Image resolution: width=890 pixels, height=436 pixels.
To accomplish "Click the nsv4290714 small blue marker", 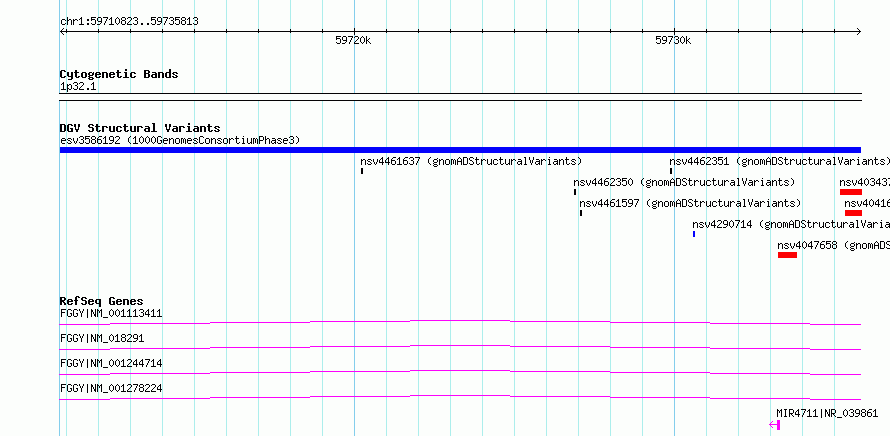I will click(694, 234).
